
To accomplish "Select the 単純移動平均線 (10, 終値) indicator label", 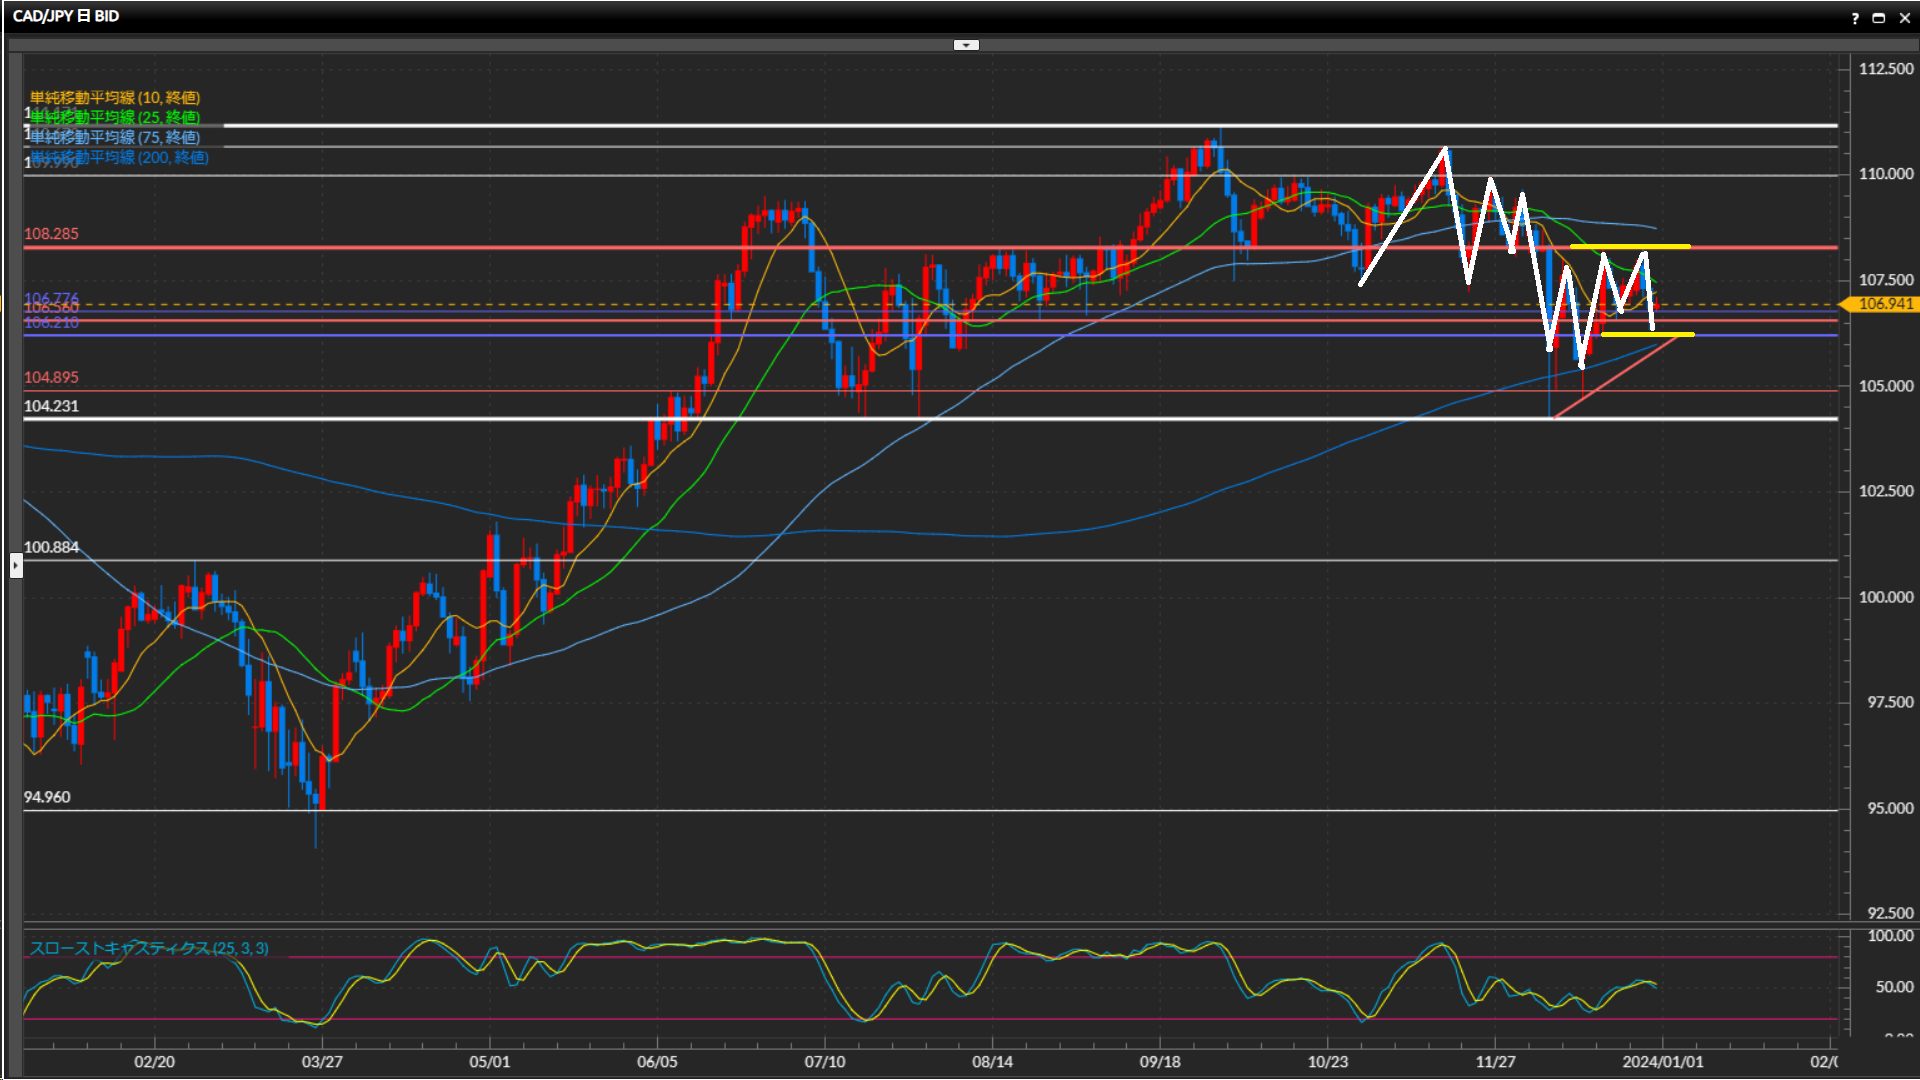I will coord(115,97).
